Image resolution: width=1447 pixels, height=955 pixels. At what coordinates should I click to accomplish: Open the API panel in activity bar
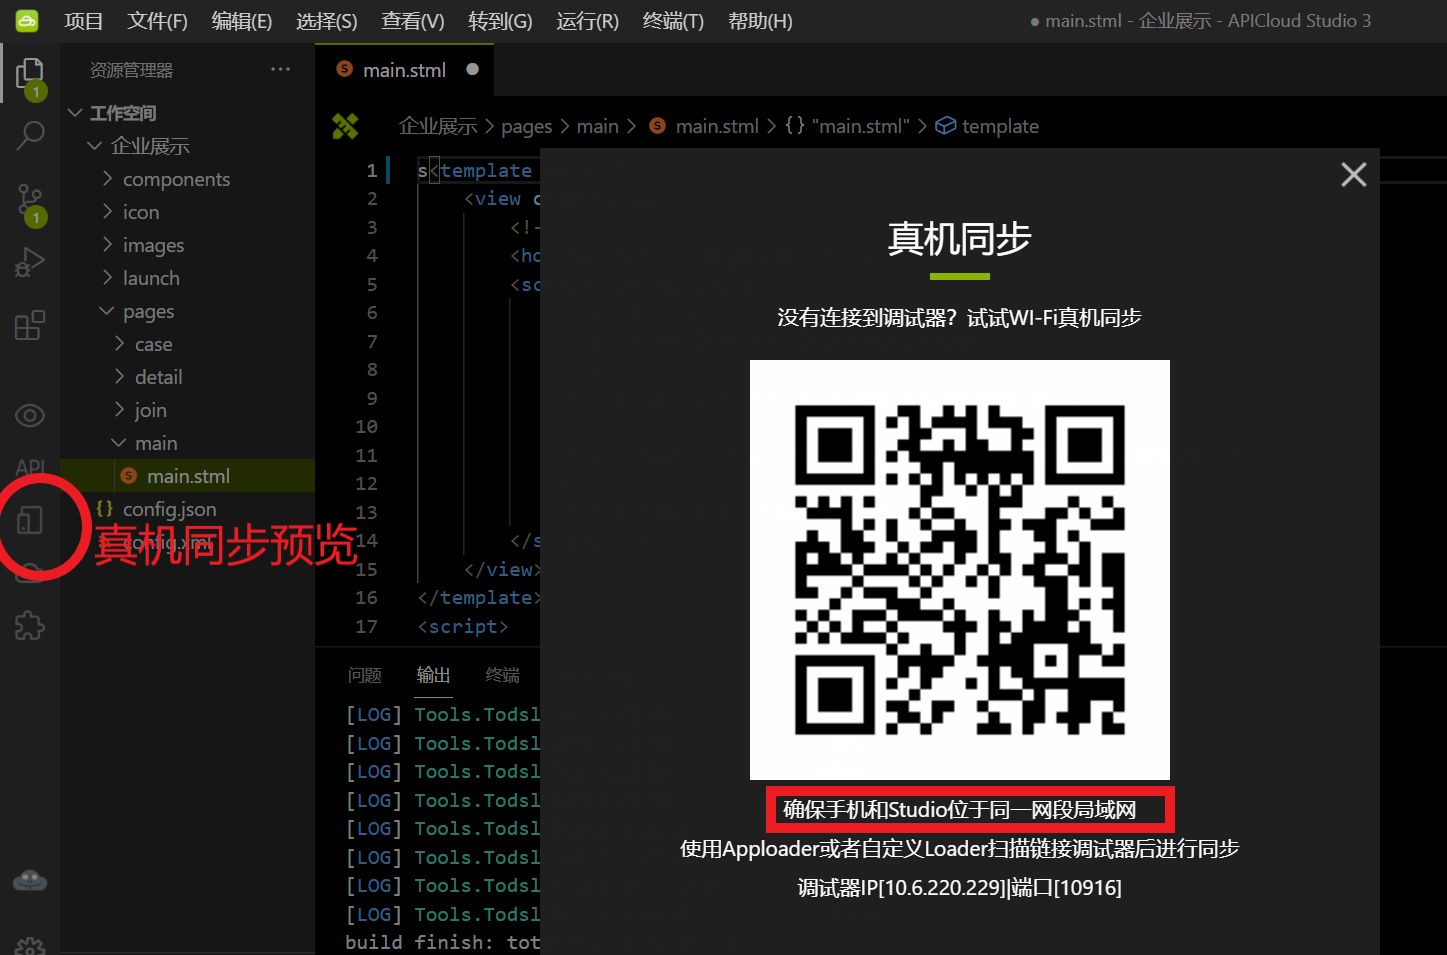30,467
